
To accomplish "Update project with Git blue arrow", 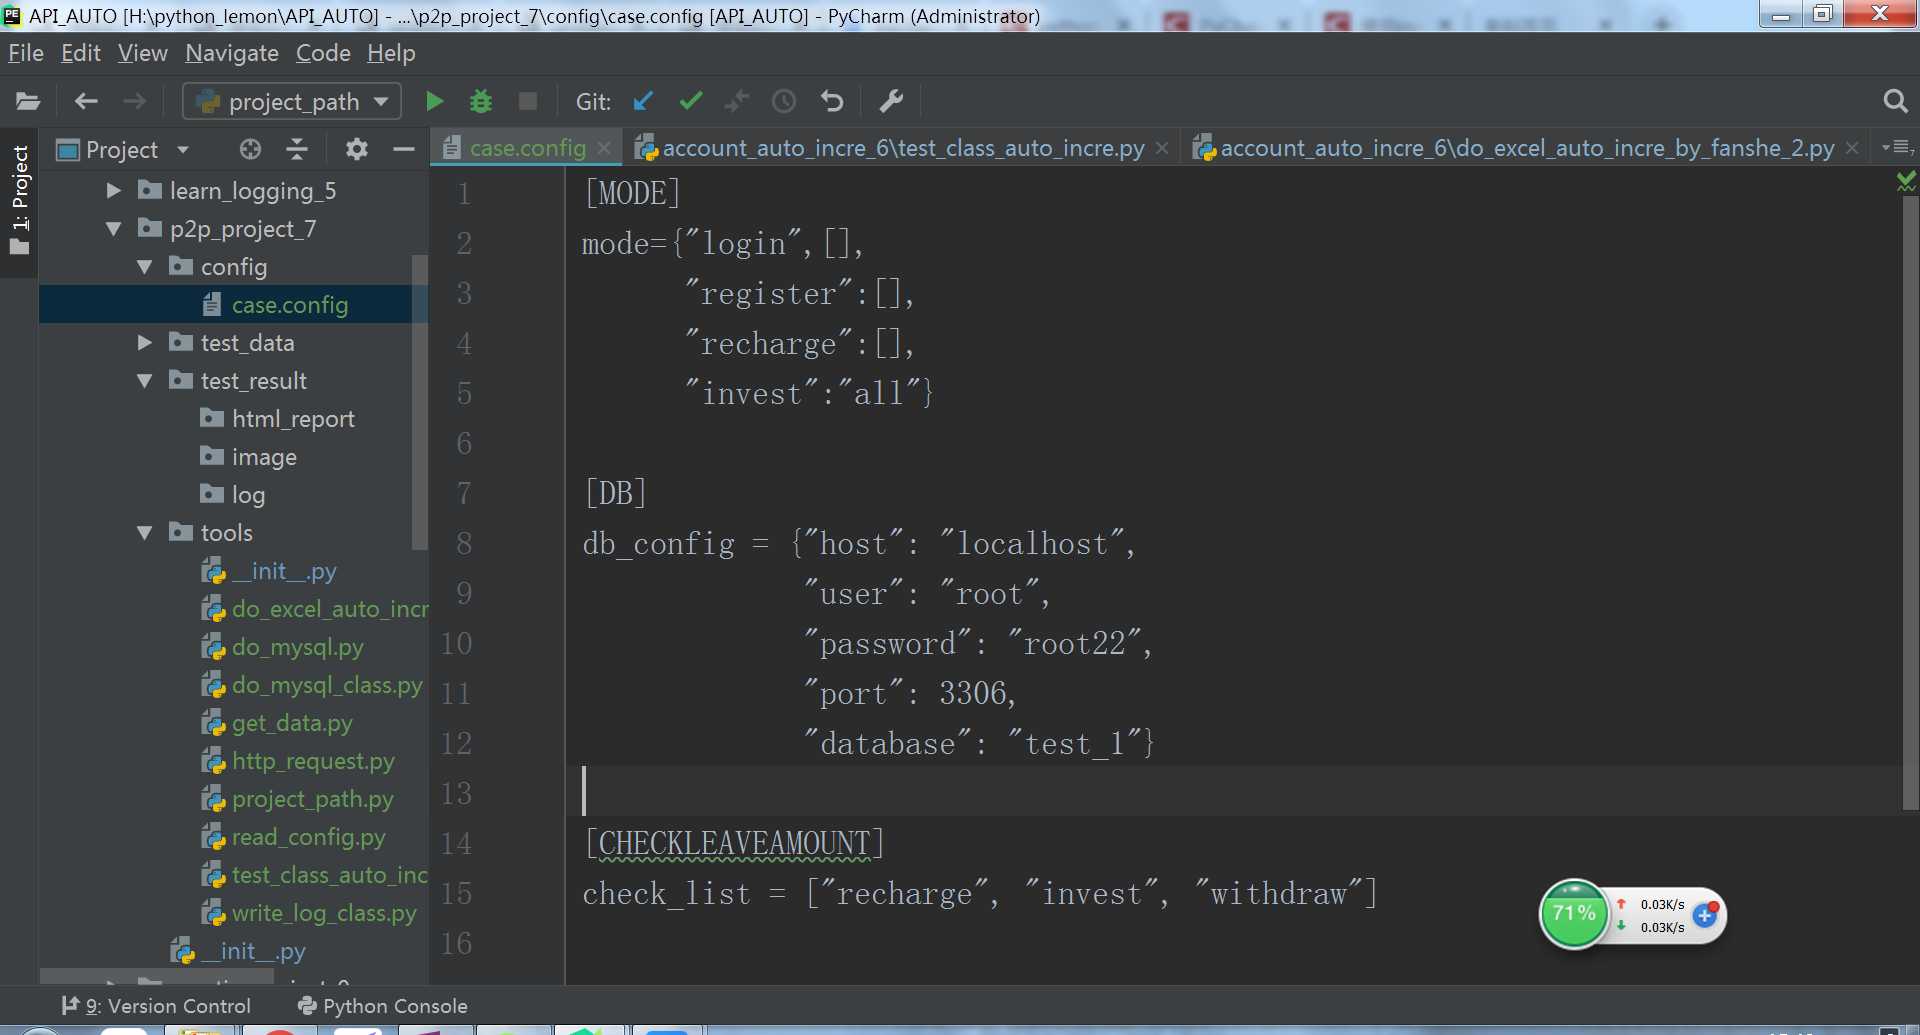I will pyautogui.click(x=643, y=101).
